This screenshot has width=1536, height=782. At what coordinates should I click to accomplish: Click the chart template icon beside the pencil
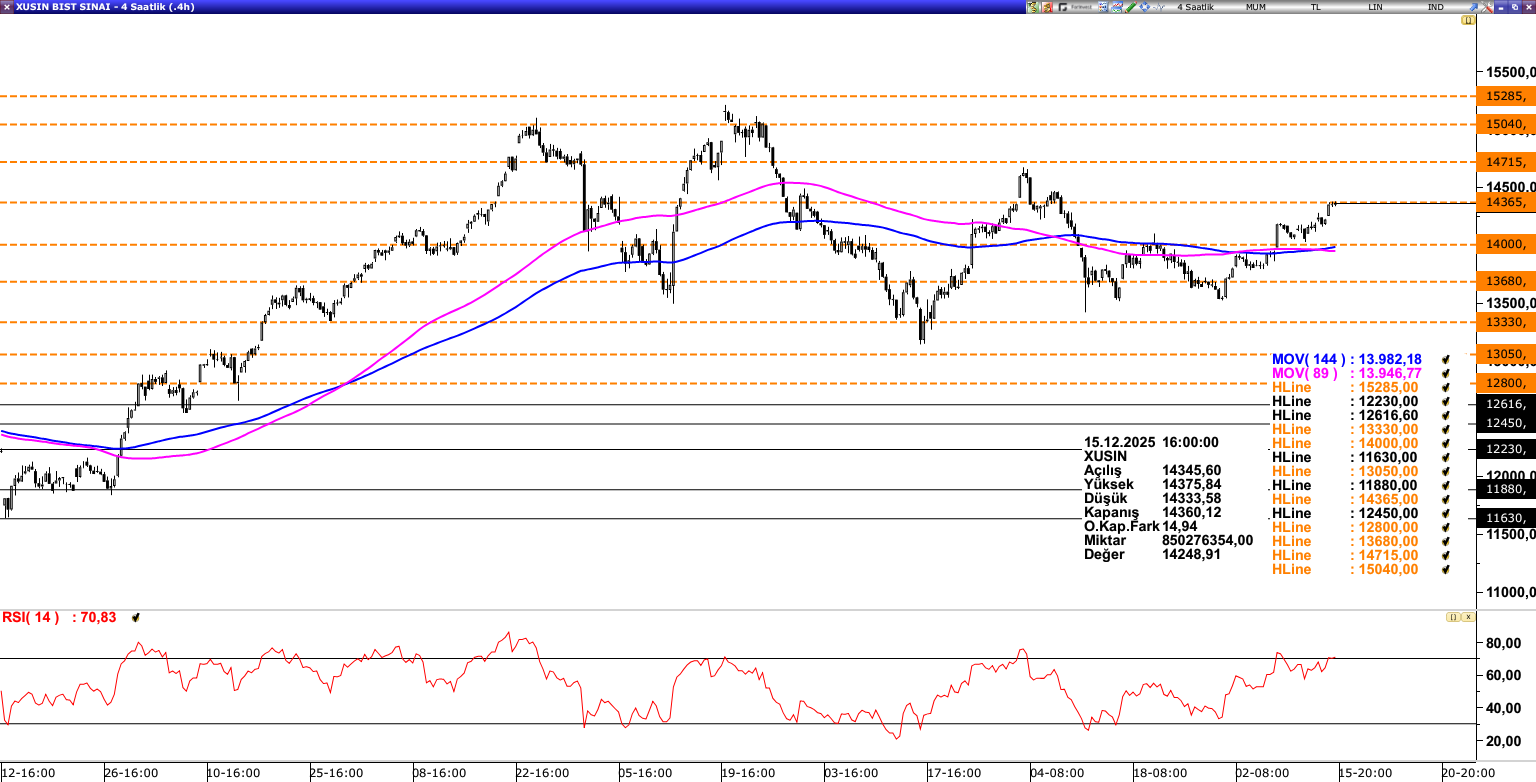[1116, 7]
